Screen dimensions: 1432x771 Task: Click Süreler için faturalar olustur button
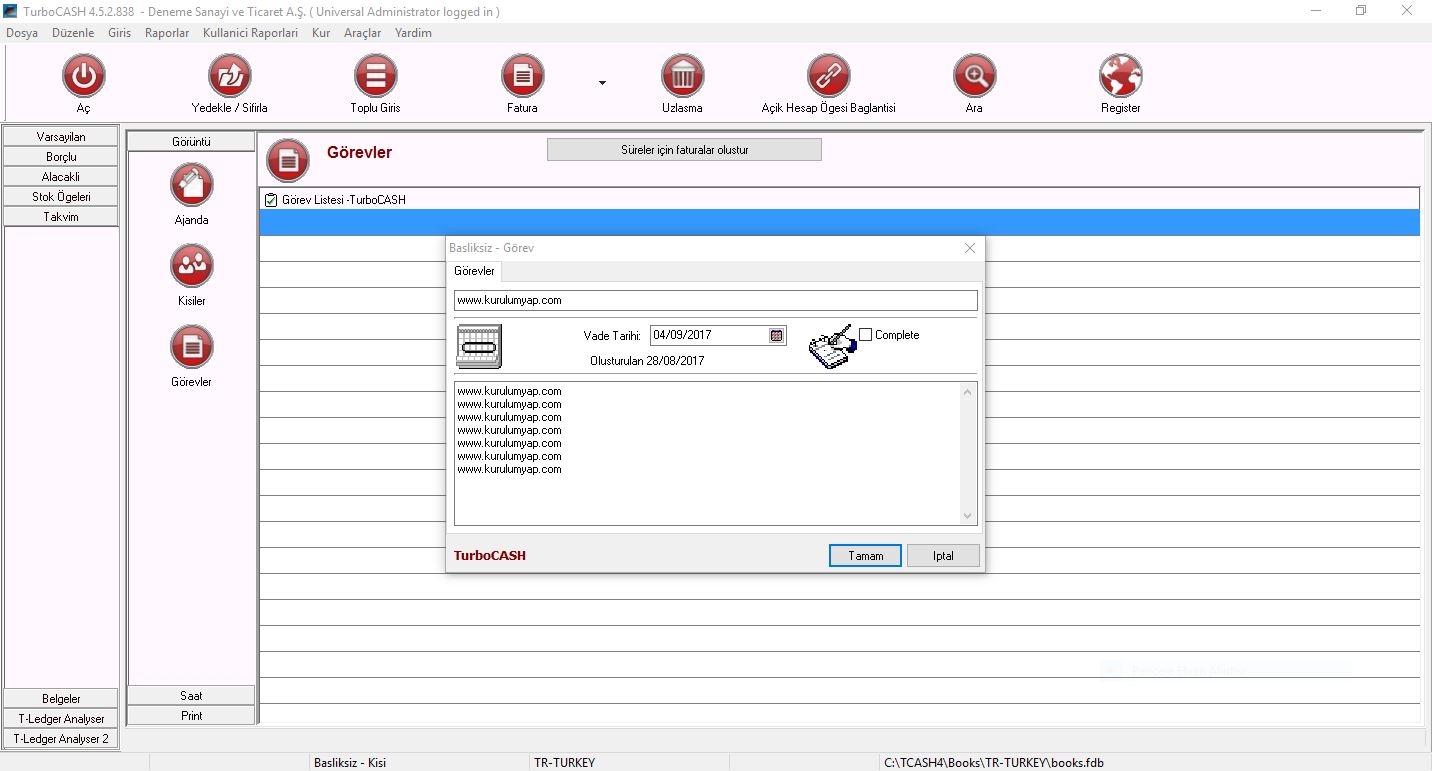coord(684,150)
